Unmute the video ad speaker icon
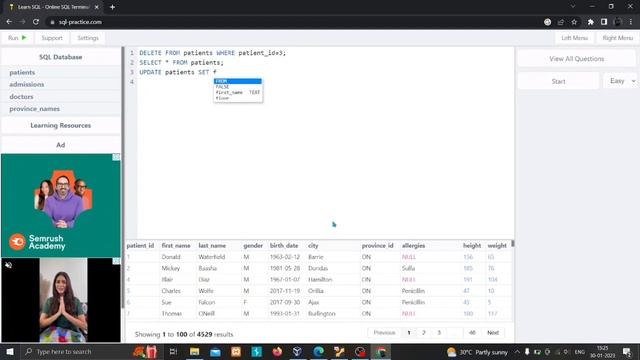The image size is (640, 360). pyautogui.click(x=8, y=265)
